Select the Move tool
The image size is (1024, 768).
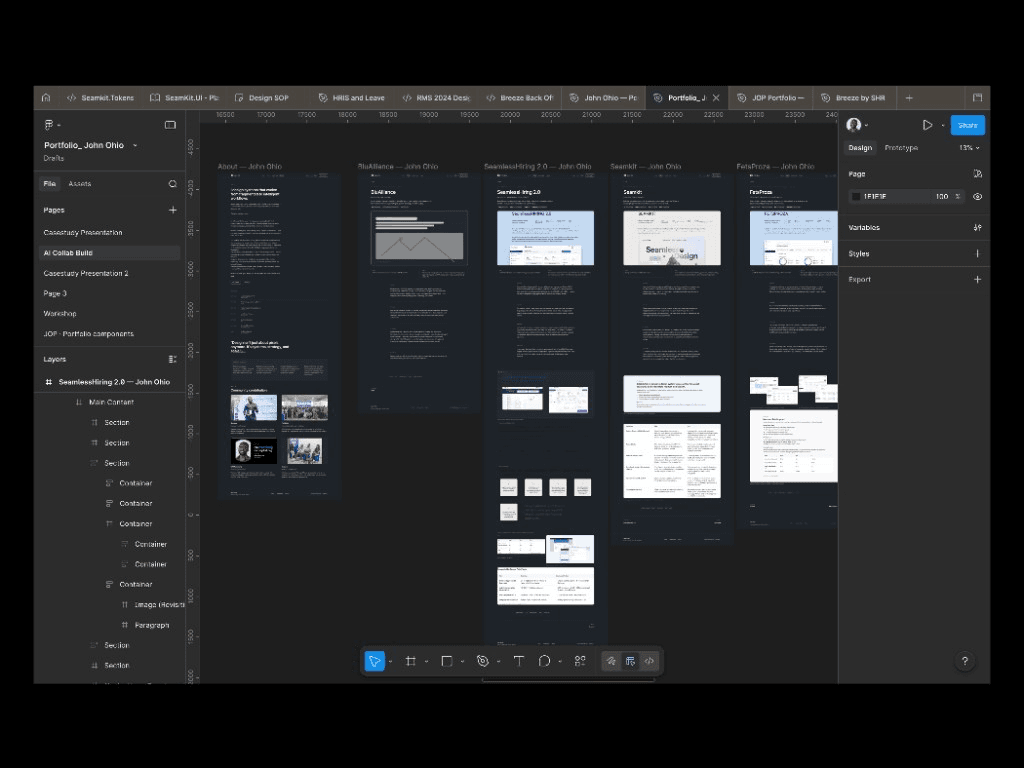coord(375,661)
